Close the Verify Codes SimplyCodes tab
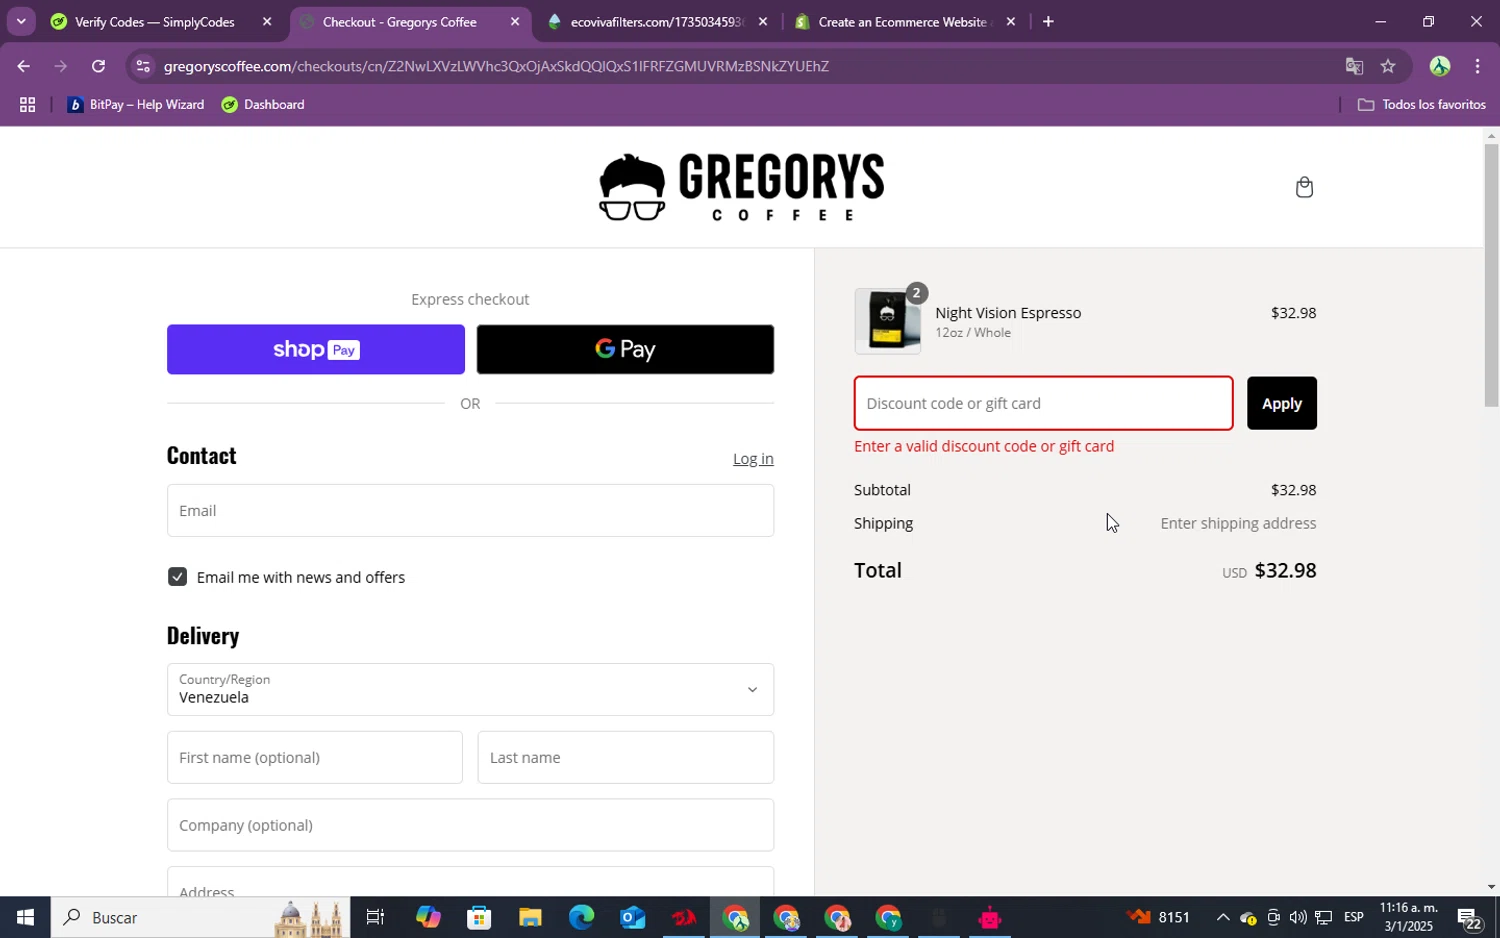The height and width of the screenshot is (938, 1500). tap(267, 21)
